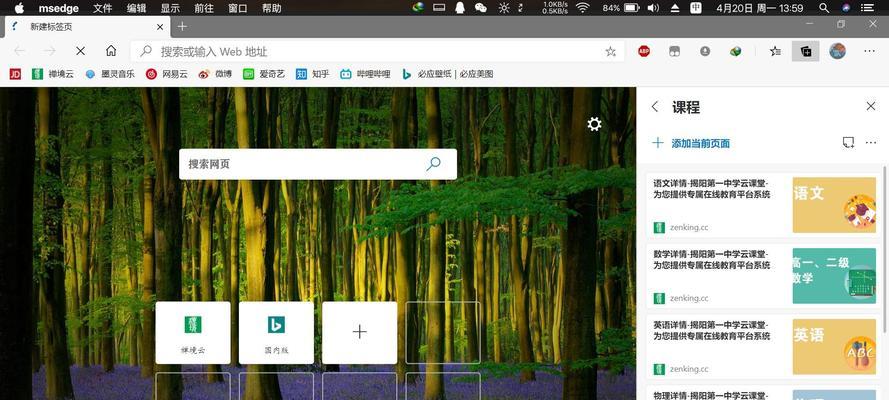Close the Collections panel
This screenshot has height=400, width=889.
(x=871, y=106)
